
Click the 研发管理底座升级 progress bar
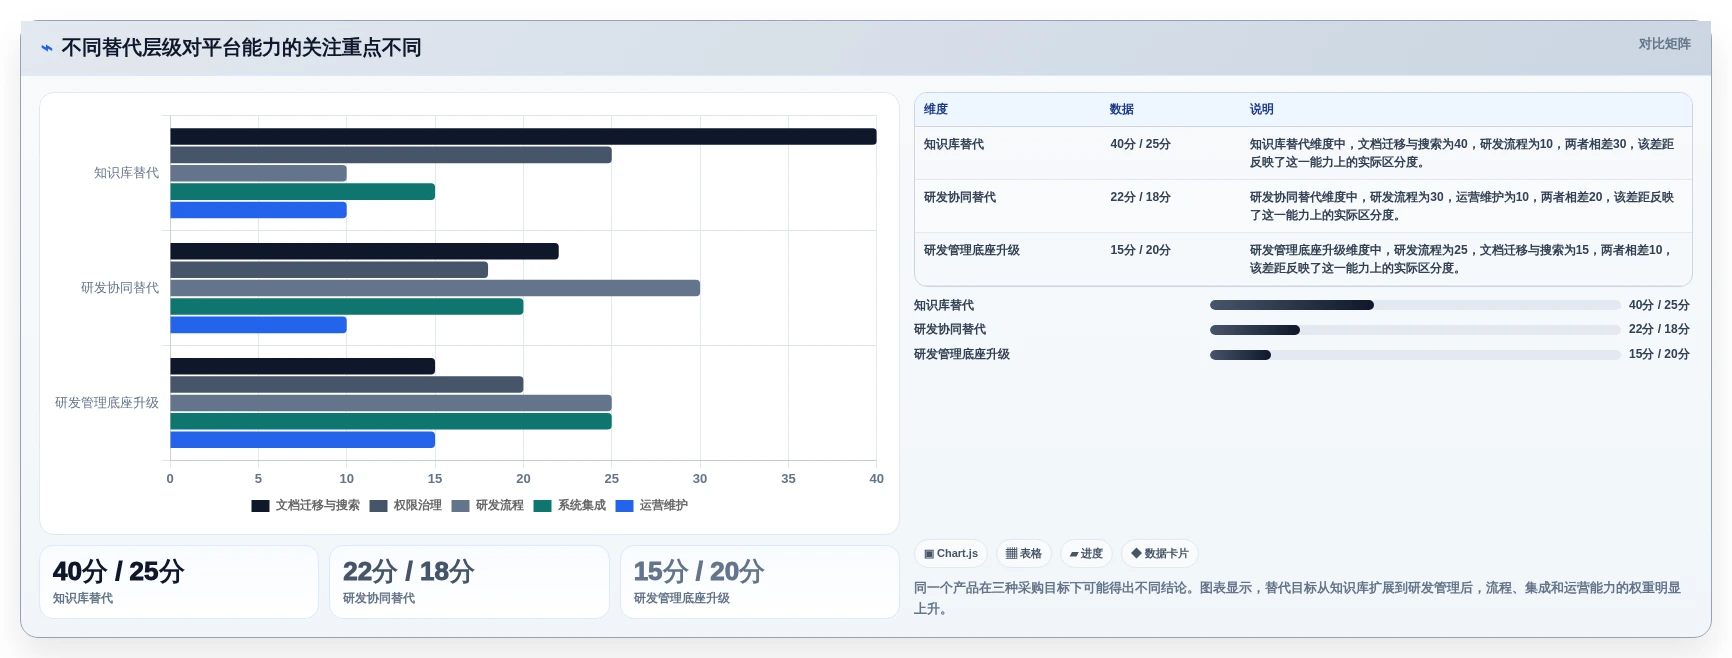[1415, 355]
